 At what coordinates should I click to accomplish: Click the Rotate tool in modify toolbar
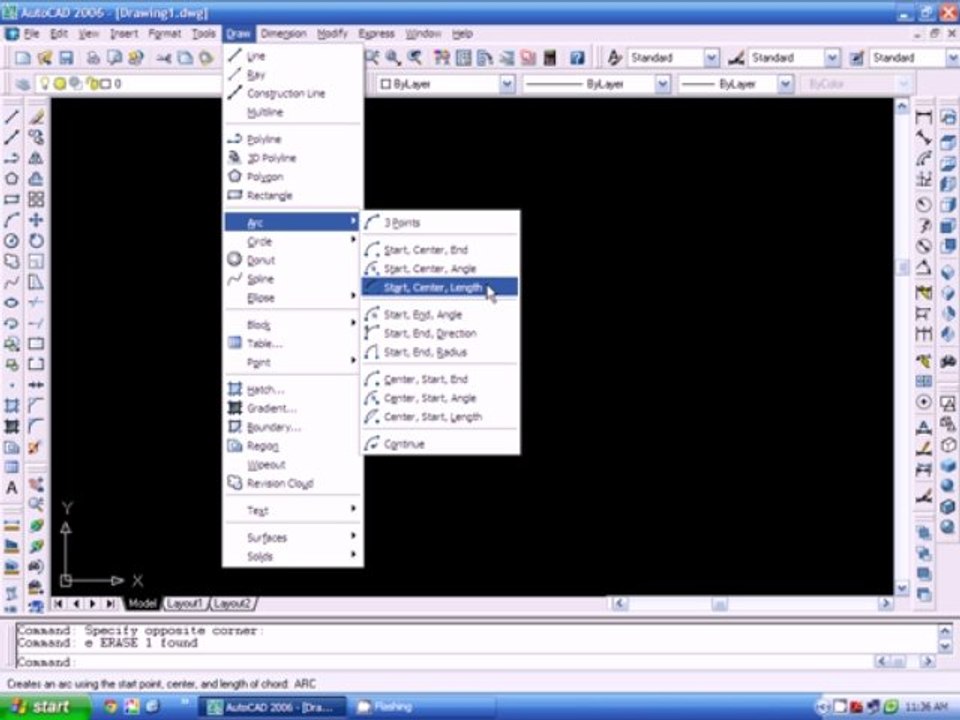tap(36, 241)
